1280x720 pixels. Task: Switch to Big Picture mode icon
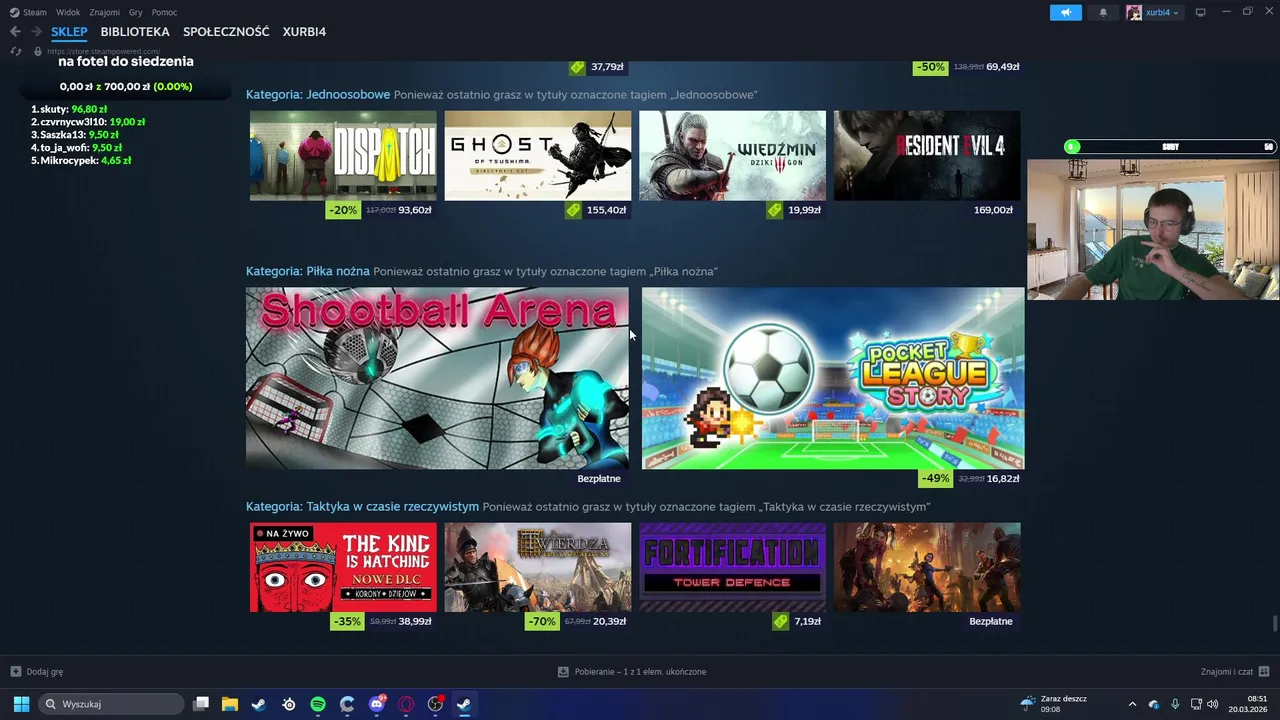coord(1201,12)
